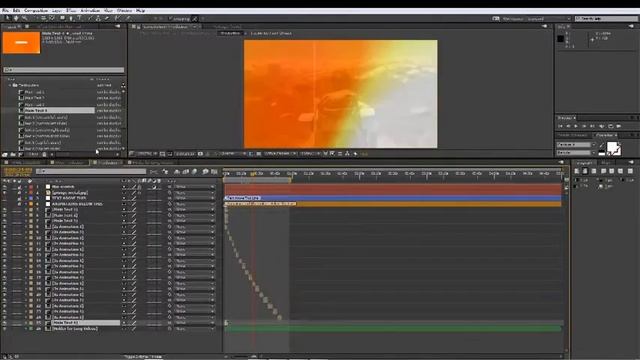
Task: Select the Zoom magnifier tool
Action: click(x=24, y=18)
